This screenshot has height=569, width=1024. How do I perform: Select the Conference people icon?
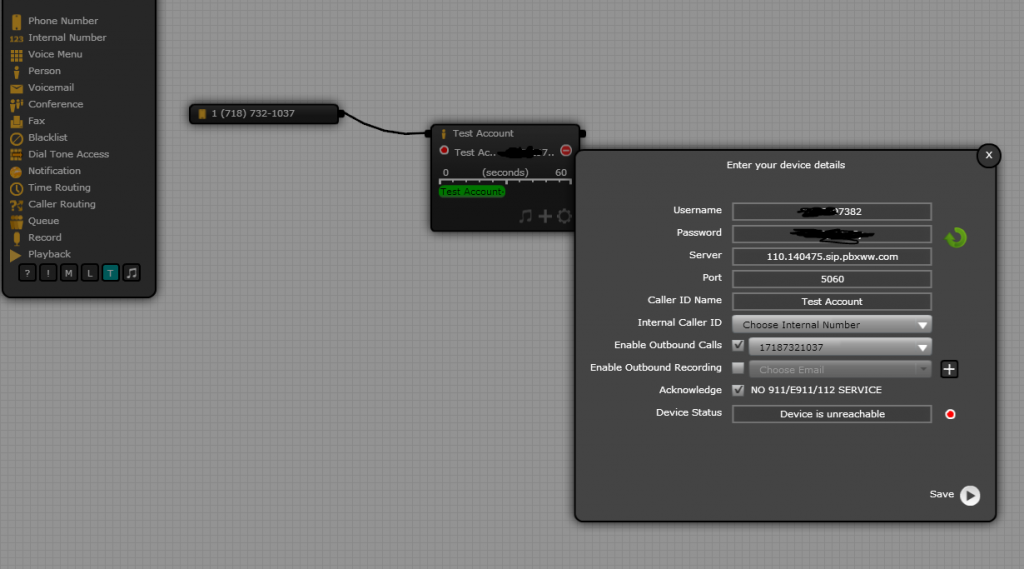[x=16, y=105]
